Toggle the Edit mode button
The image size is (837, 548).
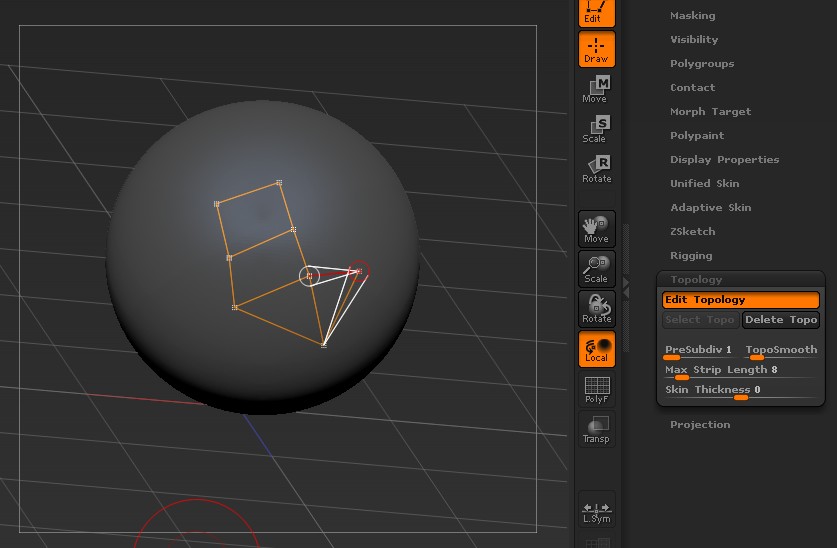pyautogui.click(x=596, y=12)
